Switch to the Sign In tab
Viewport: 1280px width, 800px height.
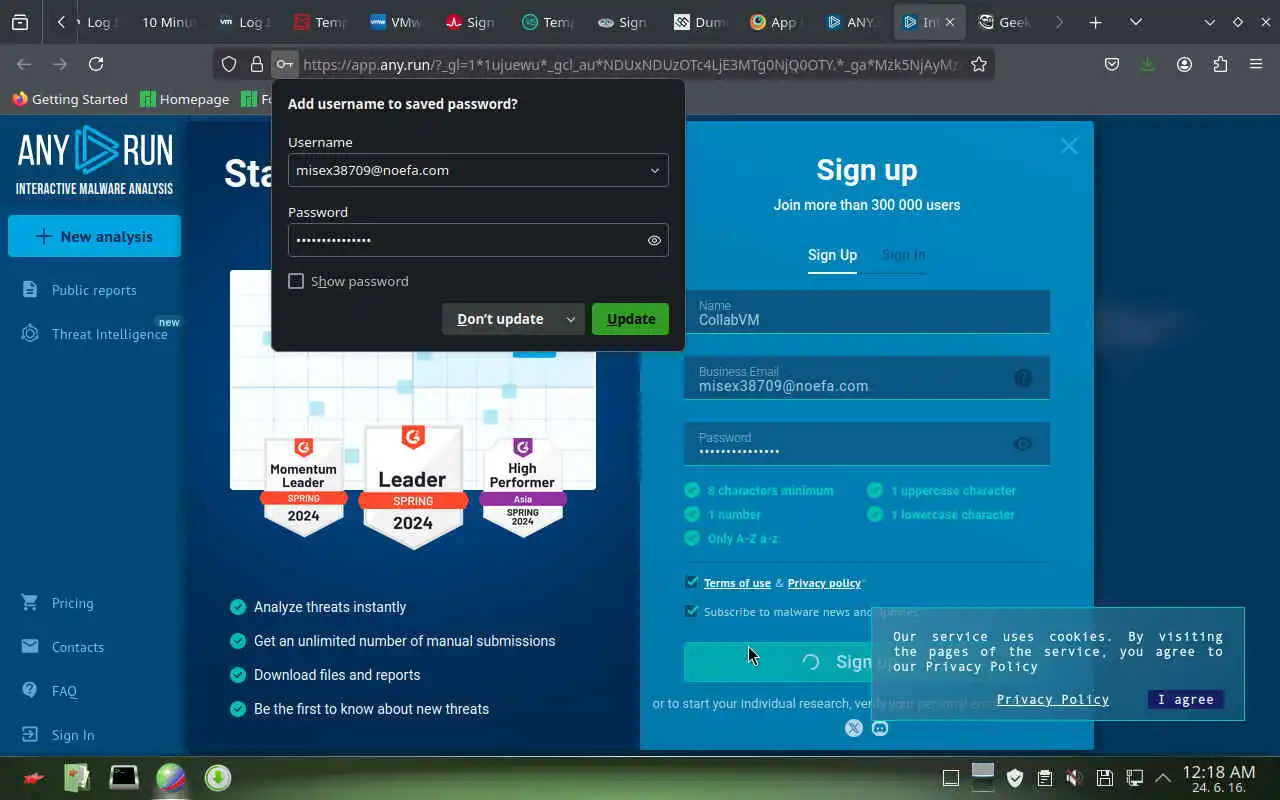pos(903,255)
